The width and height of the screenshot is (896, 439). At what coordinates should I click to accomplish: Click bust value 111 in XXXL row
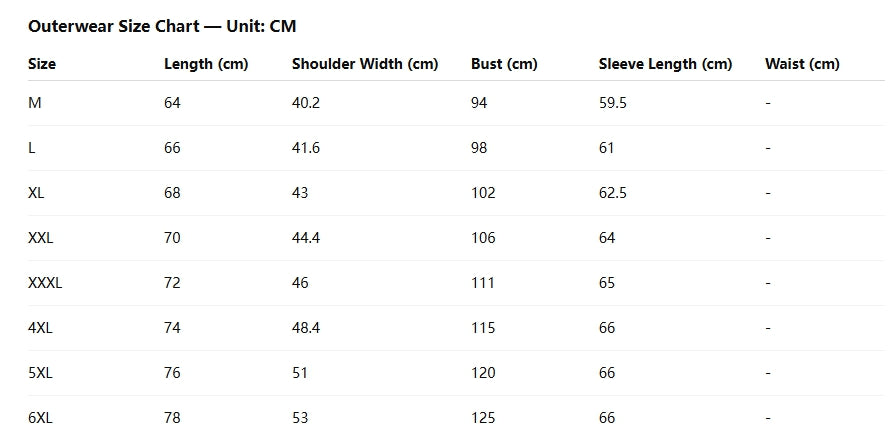(x=483, y=283)
